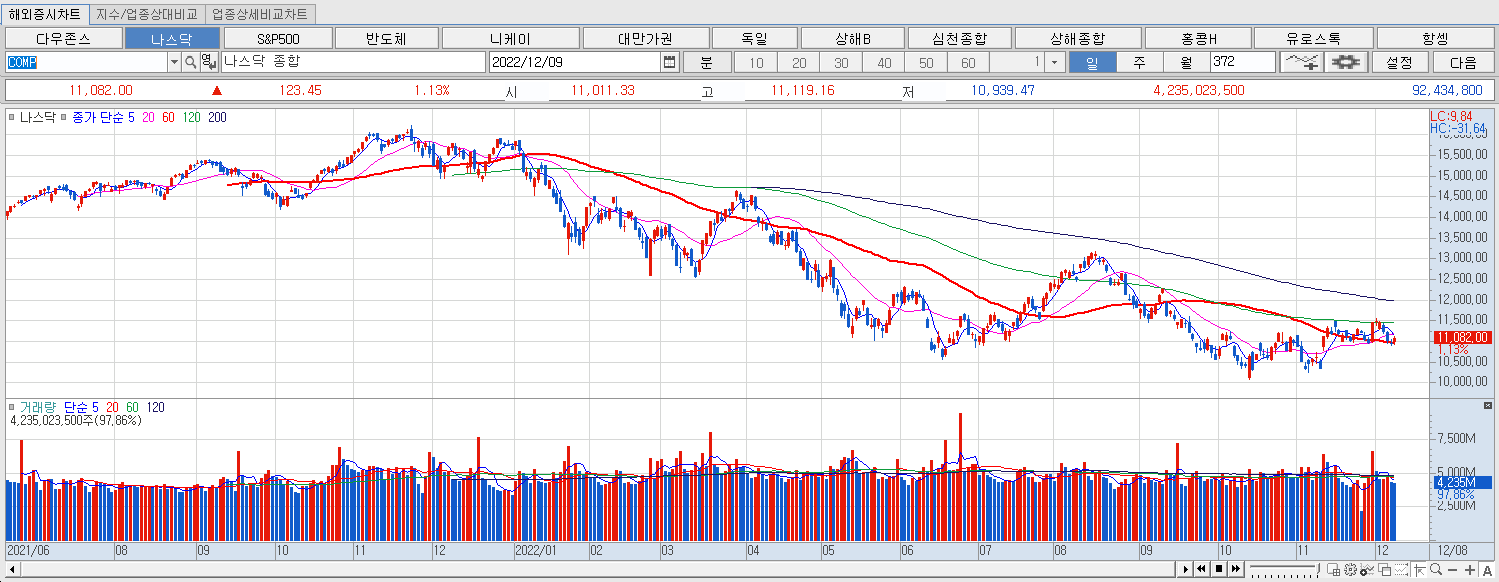Screen dimensions: 1499x582
Task: Select the crosshair cursor tool at bottom
Action: point(1419,570)
